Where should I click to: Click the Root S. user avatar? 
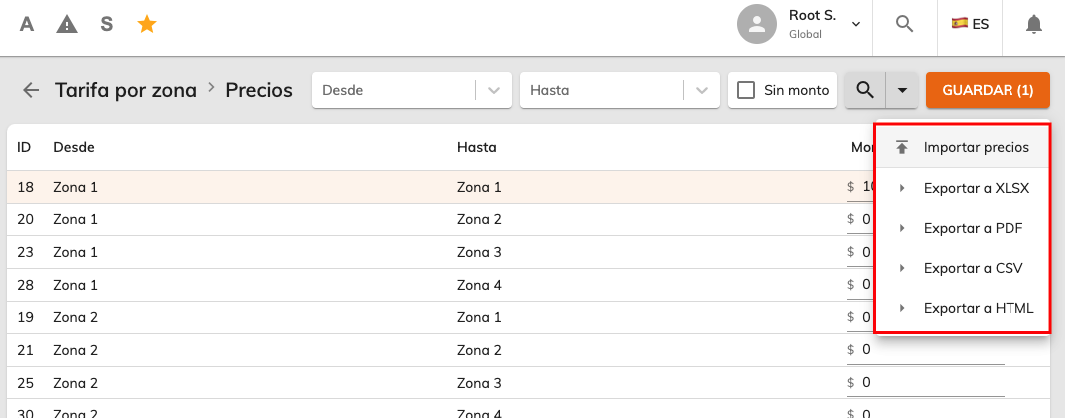(757, 24)
